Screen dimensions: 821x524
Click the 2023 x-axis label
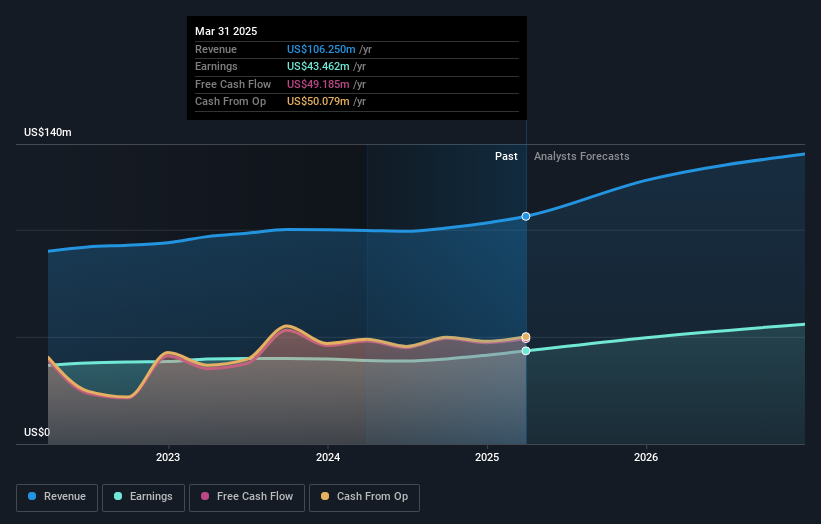click(x=168, y=457)
